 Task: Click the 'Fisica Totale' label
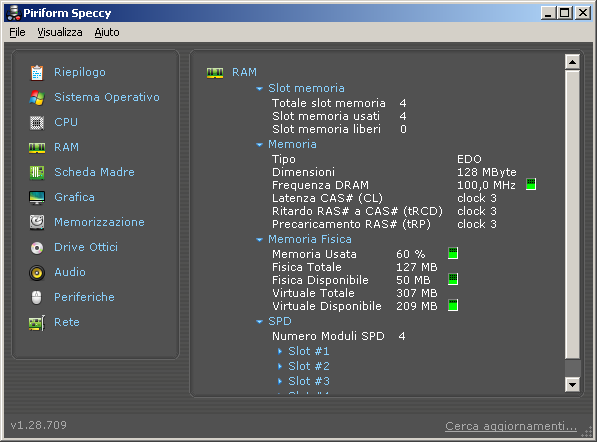pyautogui.click(x=307, y=267)
